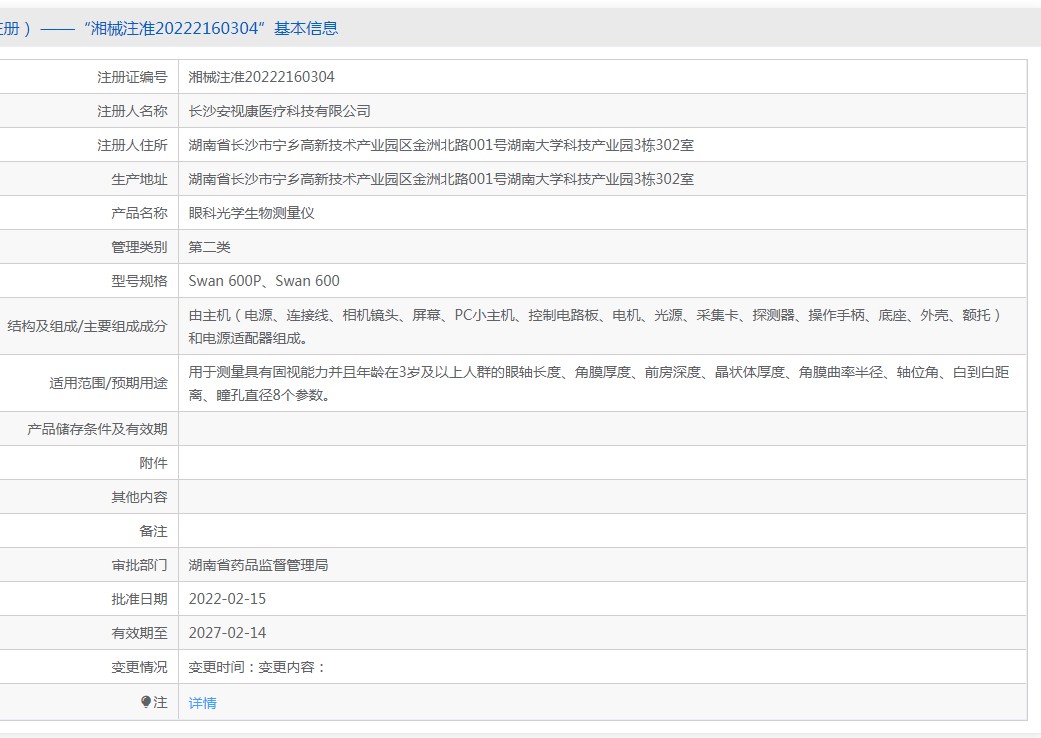
Task: Click the 注册人住所 address value
Action: point(441,145)
